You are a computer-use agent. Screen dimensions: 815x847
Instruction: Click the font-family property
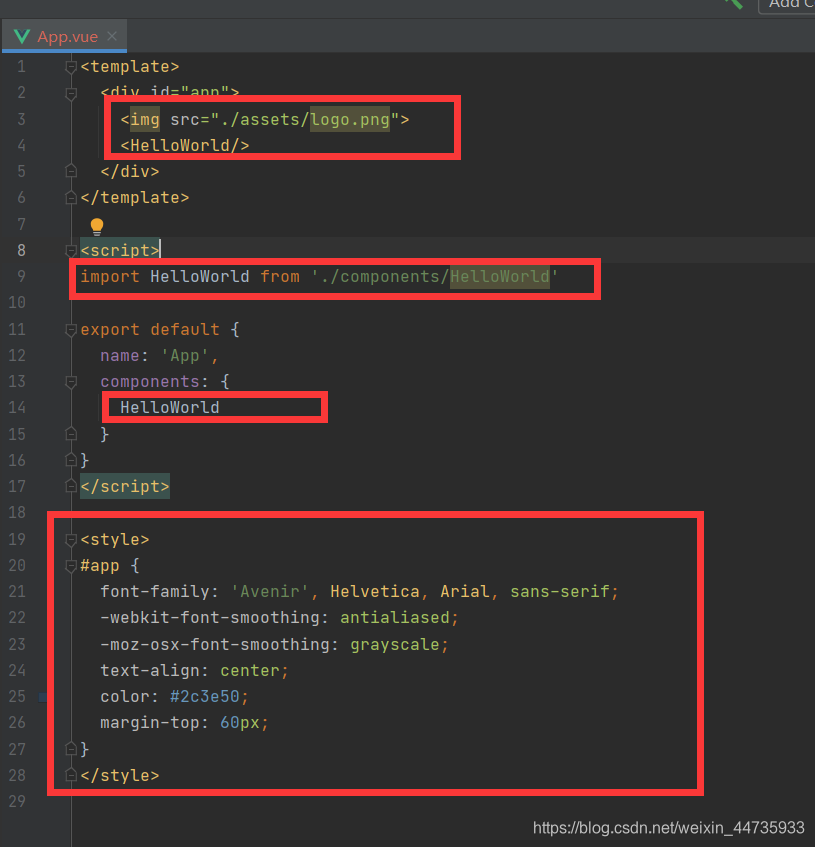point(154,591)
